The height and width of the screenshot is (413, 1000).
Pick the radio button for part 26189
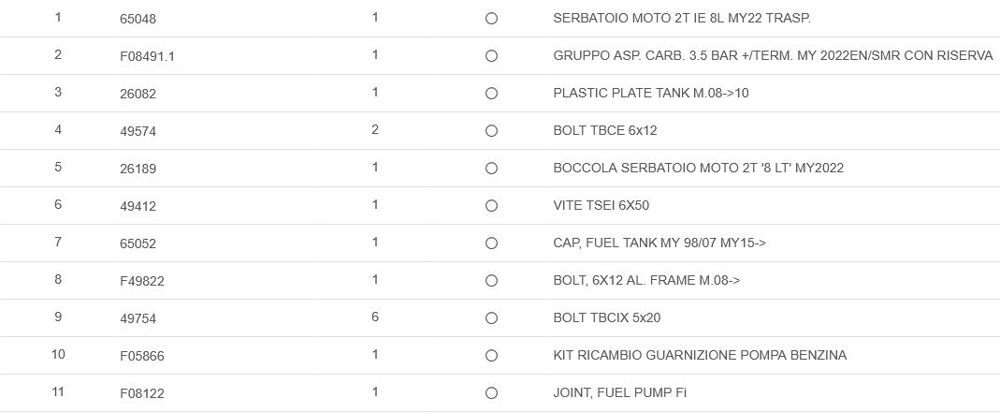point(491,168)
